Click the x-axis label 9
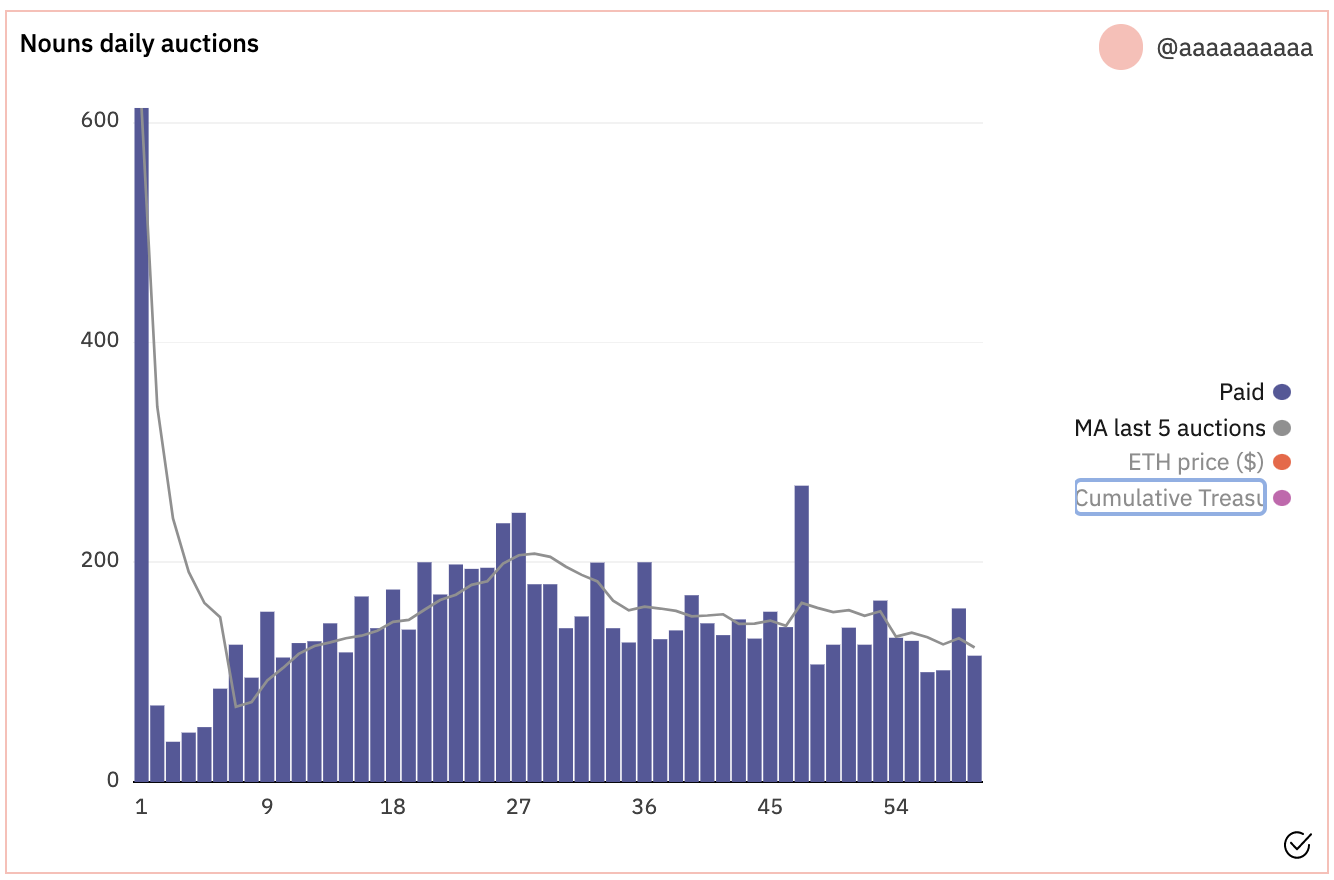This screenshot has width=1334, height=880. (x=267, y=807)
